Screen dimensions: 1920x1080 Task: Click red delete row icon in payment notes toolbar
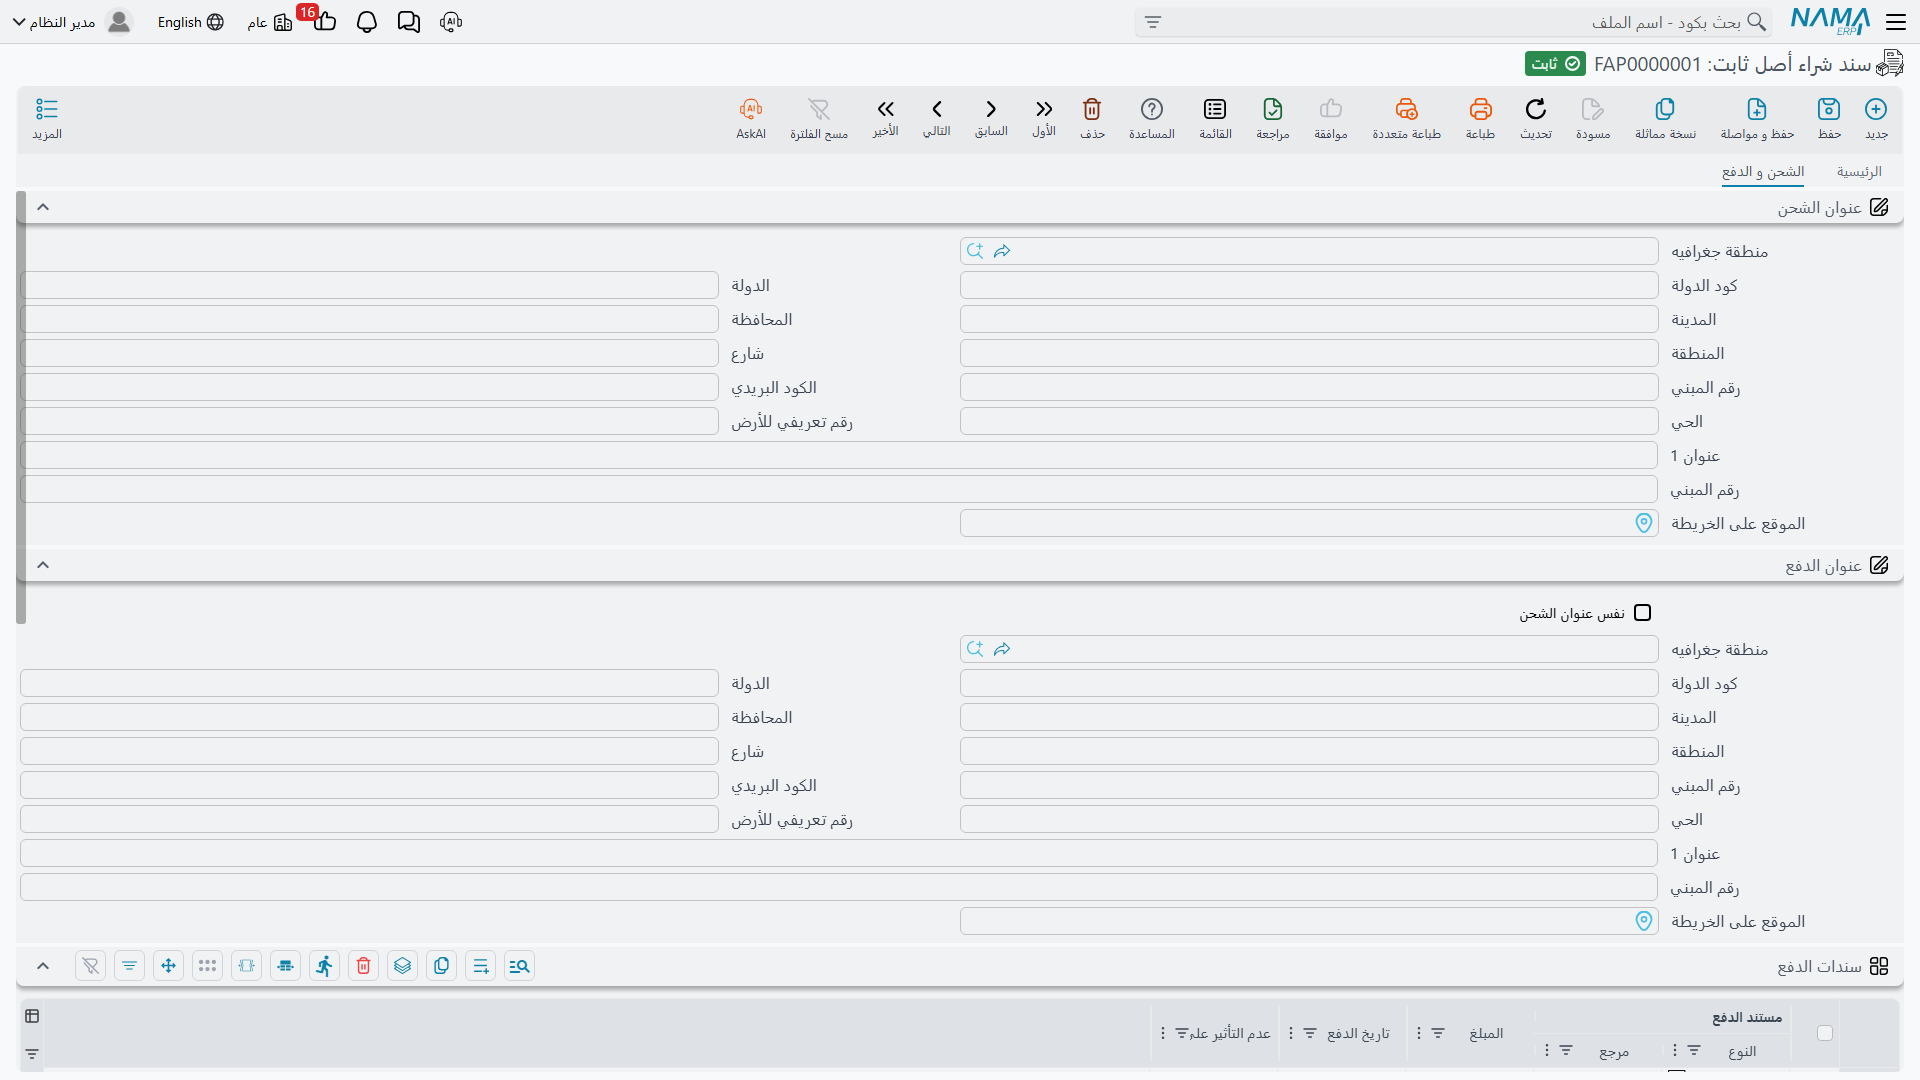[x=363, y=965]
